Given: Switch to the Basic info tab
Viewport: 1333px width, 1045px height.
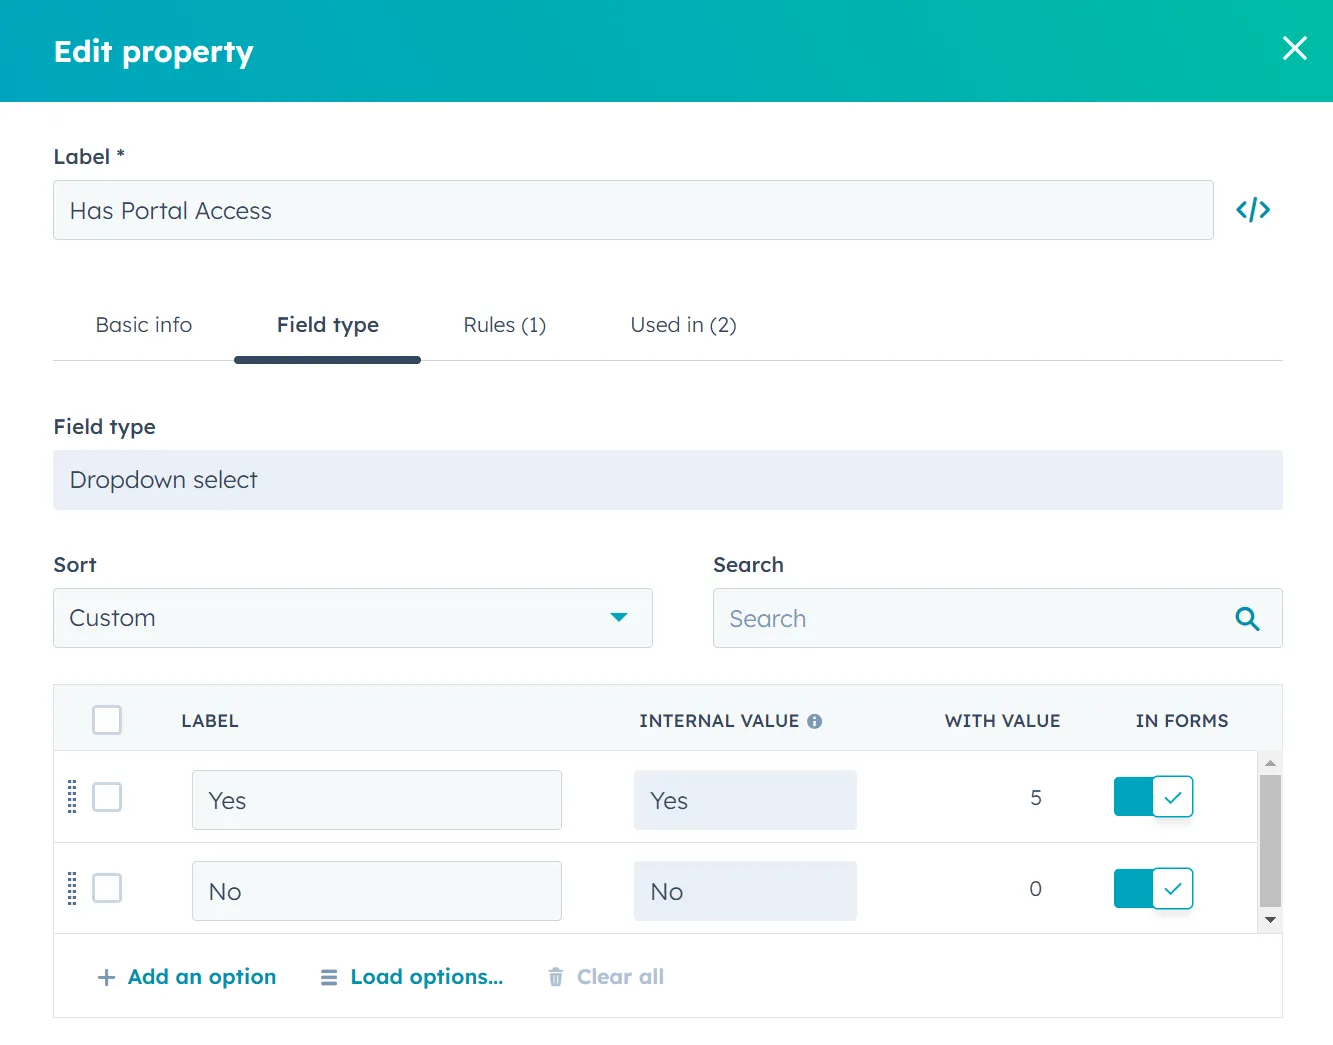Looking at the screenshot, I should 143,325.
